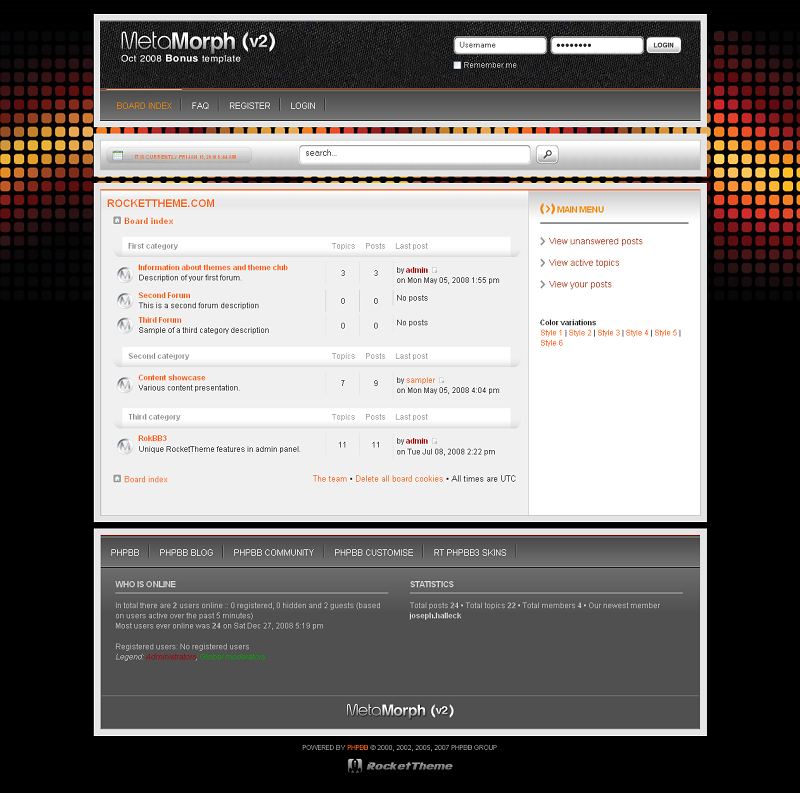The height and width of the screenshot is (793, 800).
Task: Click the search magnifier button
Action: click(x=547, y=154)
